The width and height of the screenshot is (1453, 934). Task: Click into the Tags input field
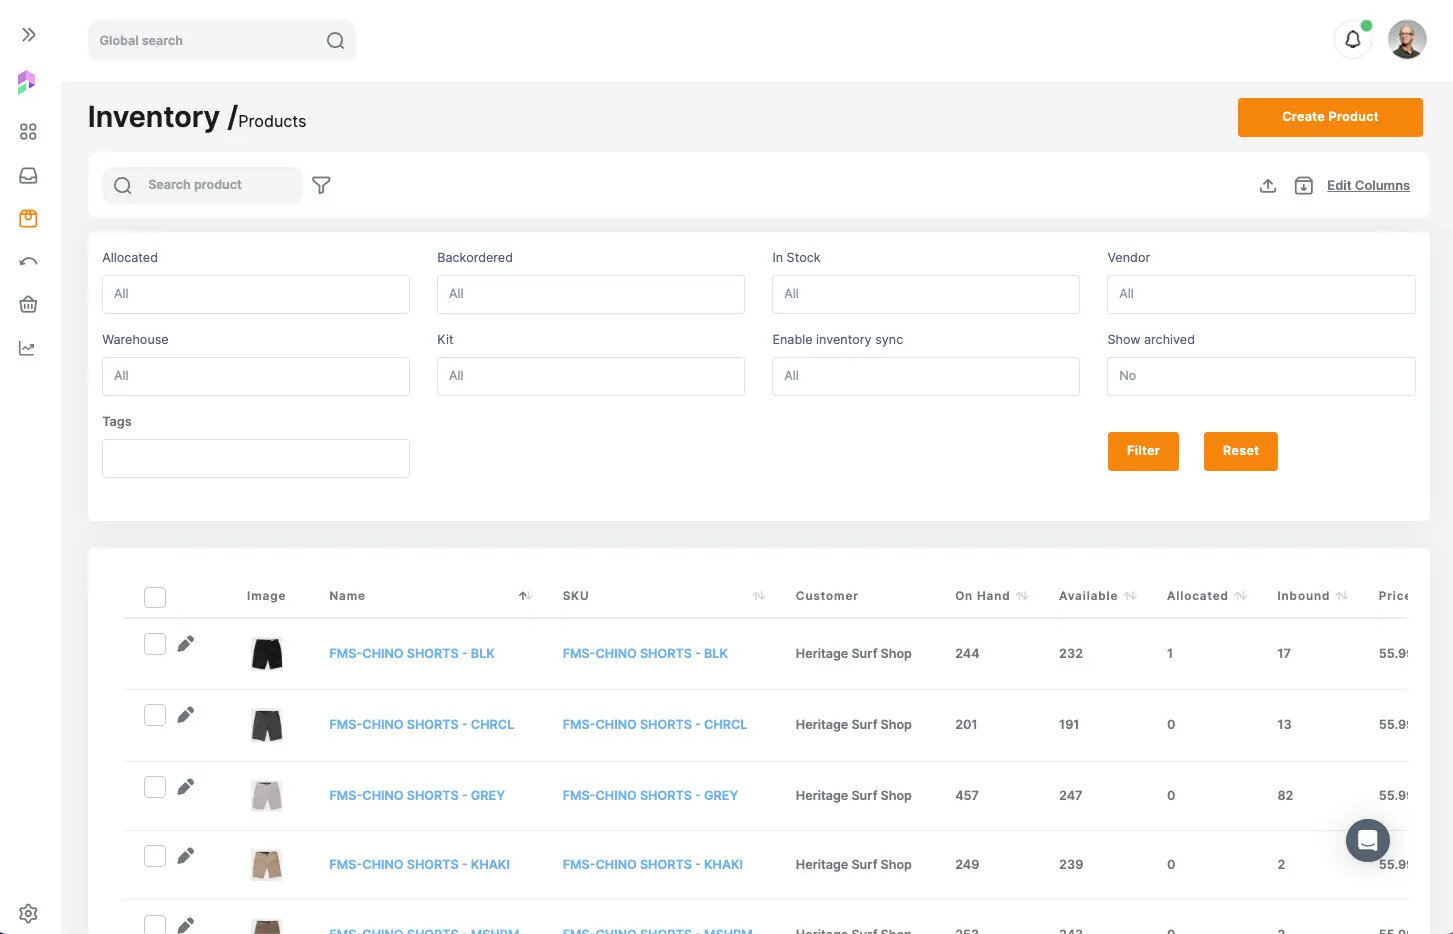pos(255,458)
